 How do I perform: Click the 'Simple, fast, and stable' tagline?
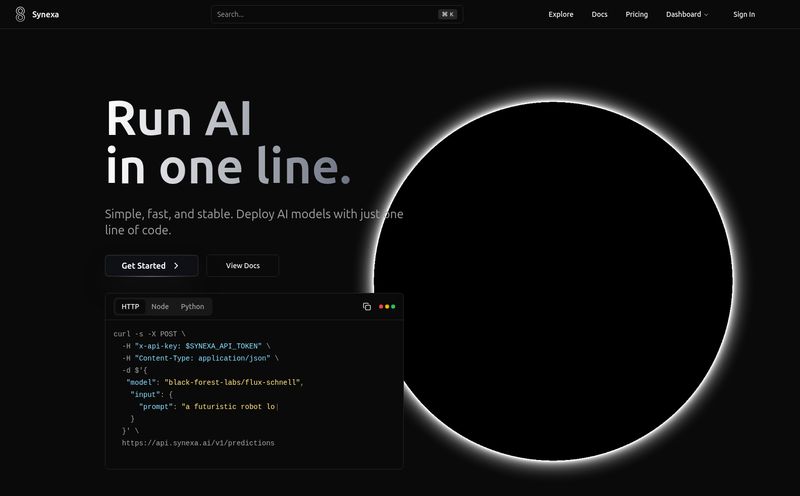coord(254,222)
